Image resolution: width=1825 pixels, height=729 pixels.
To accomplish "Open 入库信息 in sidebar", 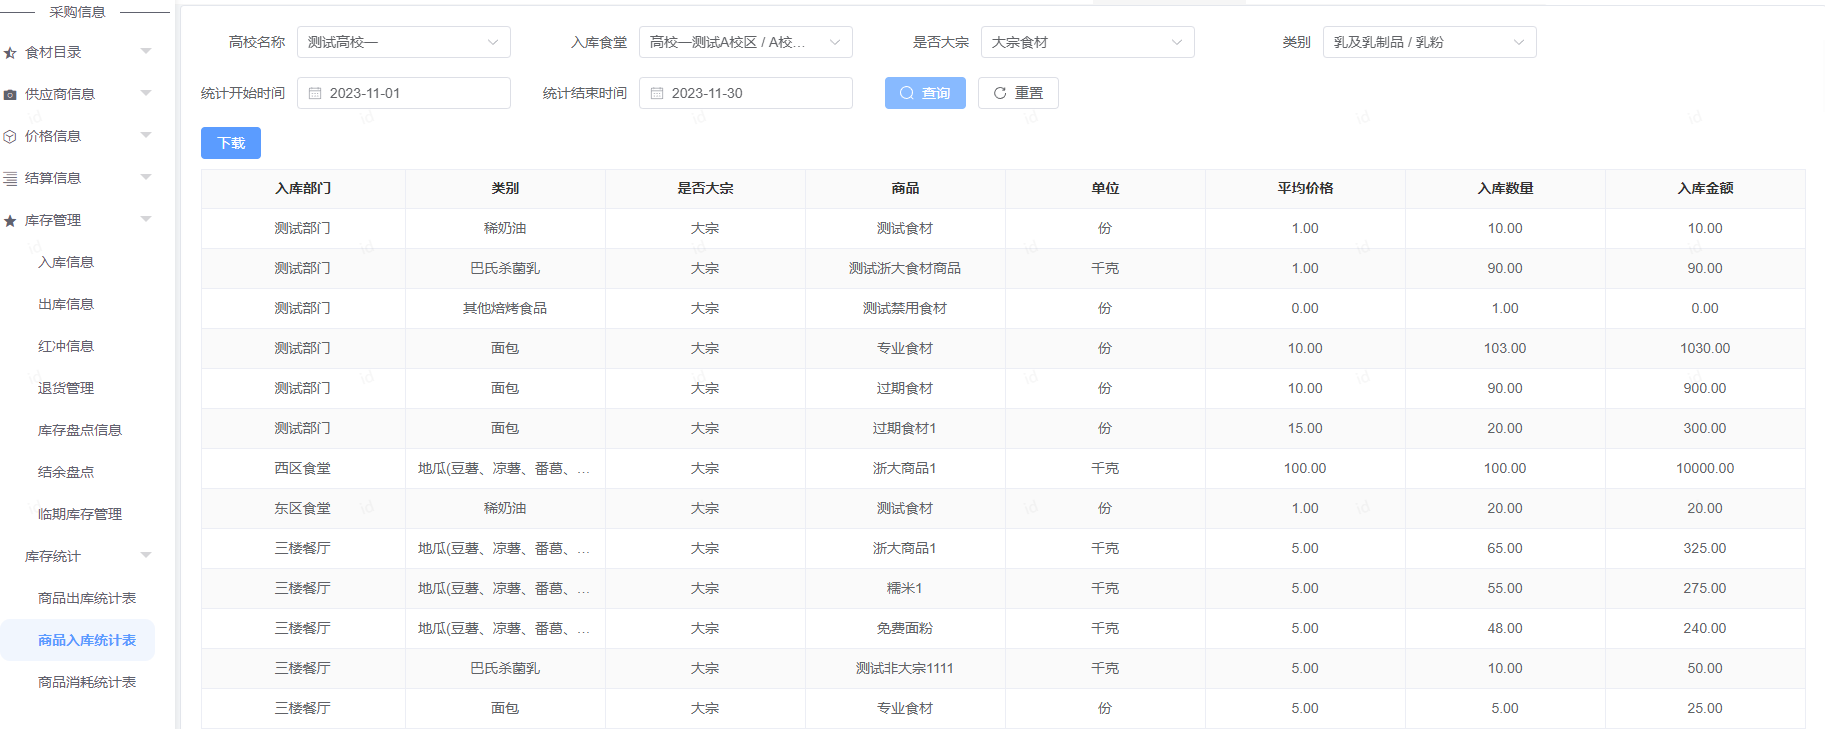I will pos(66,262).
